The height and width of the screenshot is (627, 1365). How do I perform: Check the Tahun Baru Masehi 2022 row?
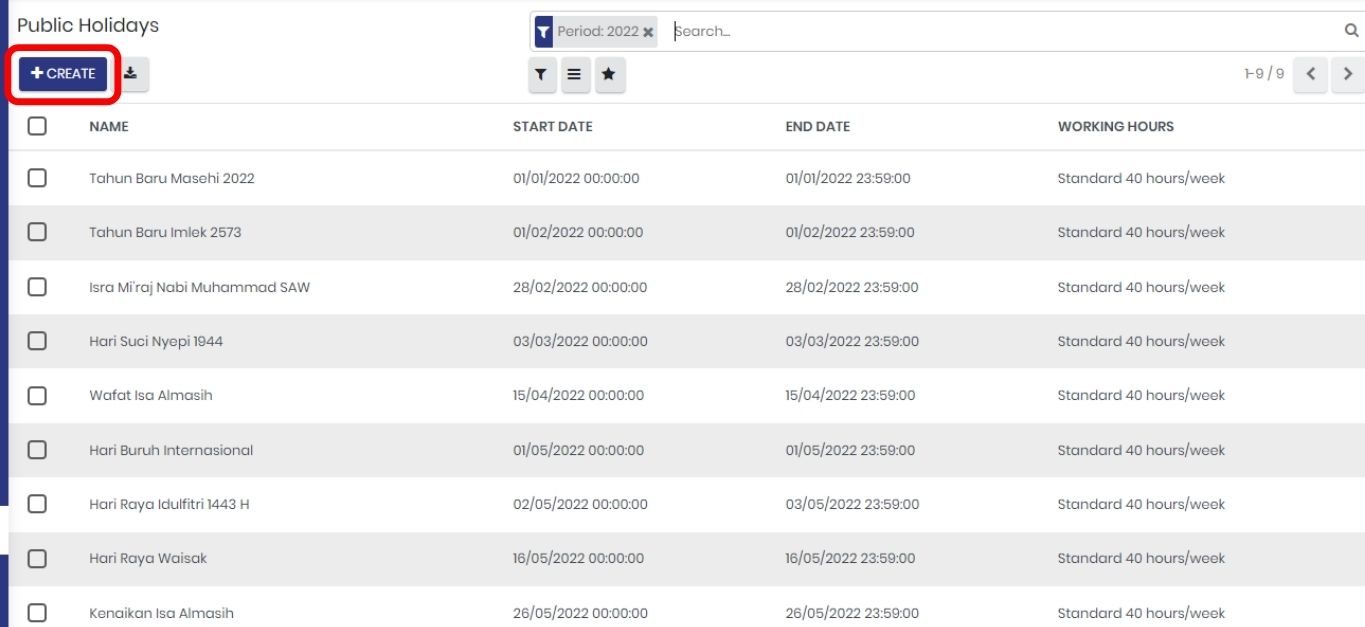tap(37, 178)
